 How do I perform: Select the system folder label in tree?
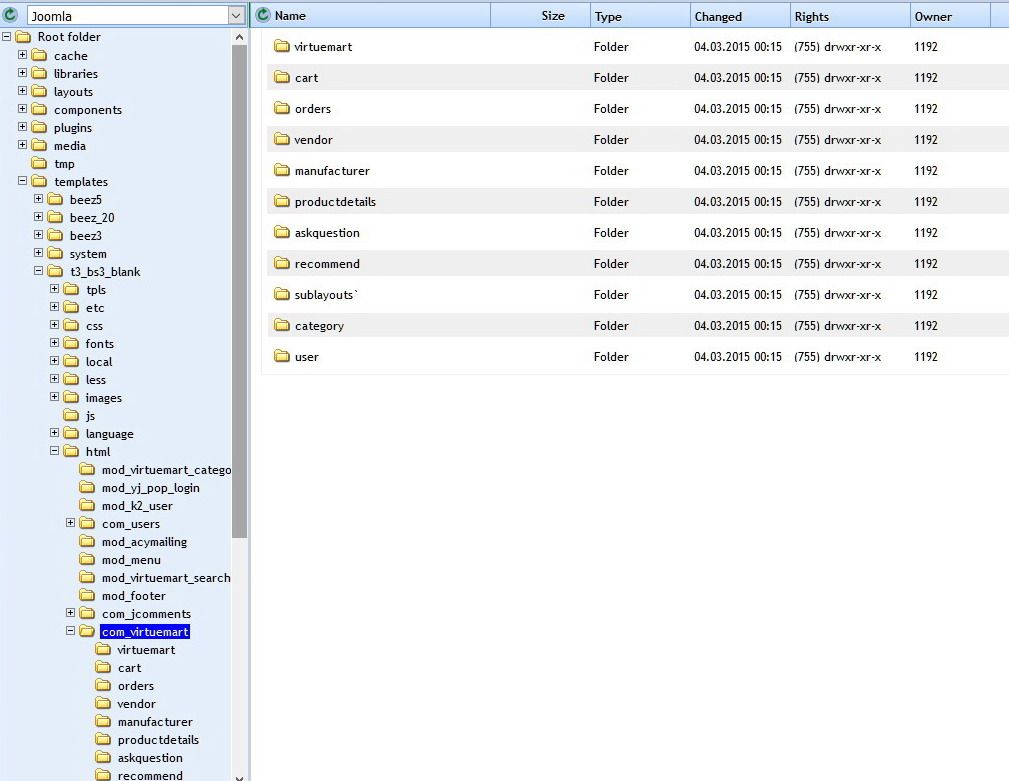[88, 254]
